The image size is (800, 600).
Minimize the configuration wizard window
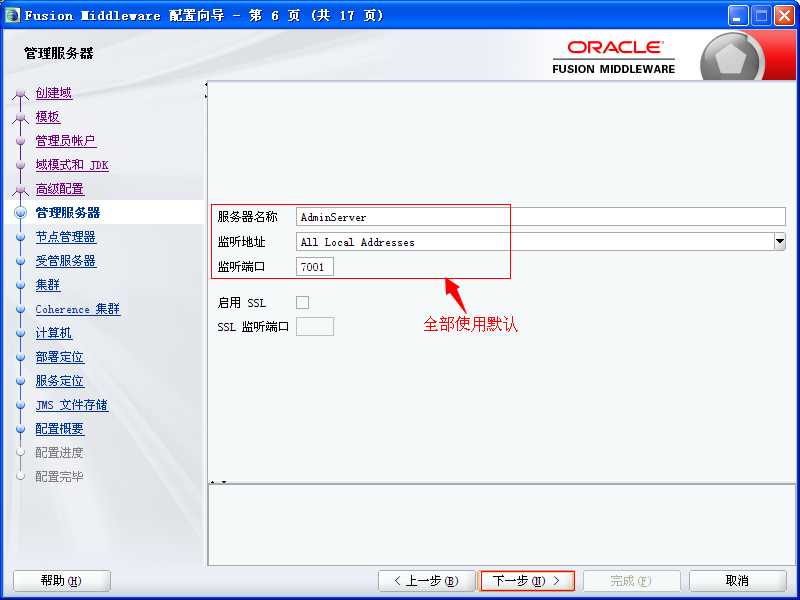click(x=737, y=16)
